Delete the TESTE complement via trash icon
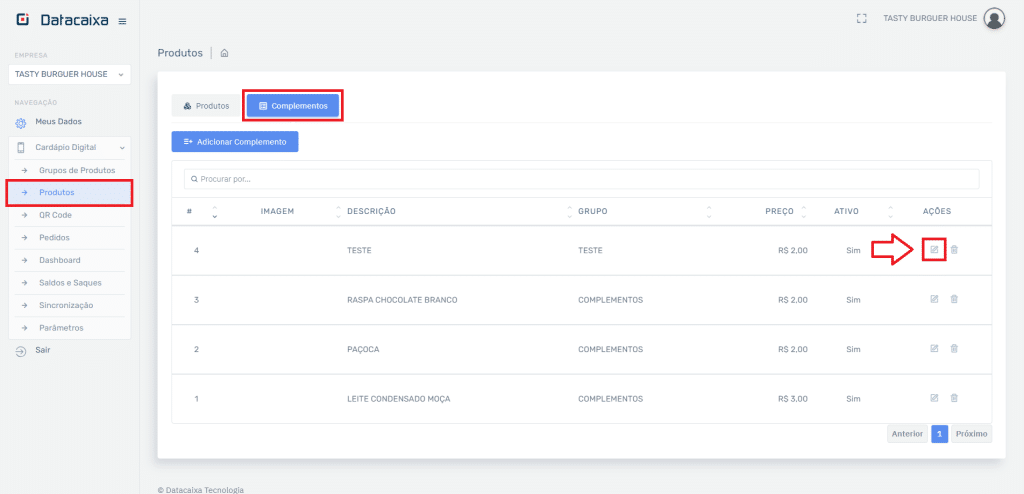 click(954, 249)
